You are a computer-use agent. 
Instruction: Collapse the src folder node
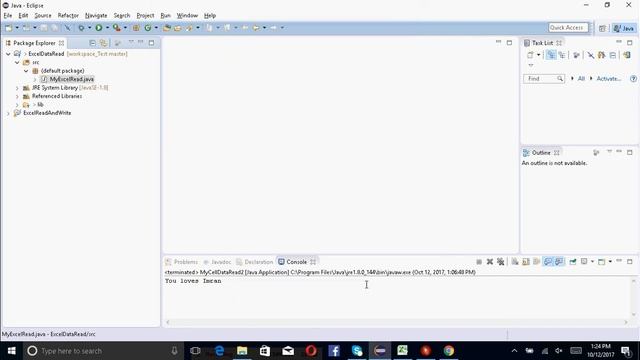point(17,62)
